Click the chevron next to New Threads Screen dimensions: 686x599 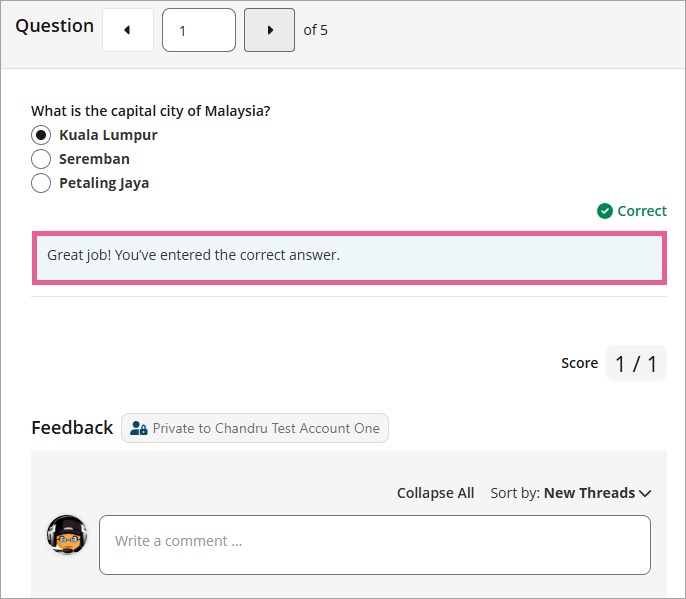pos(645,493)
